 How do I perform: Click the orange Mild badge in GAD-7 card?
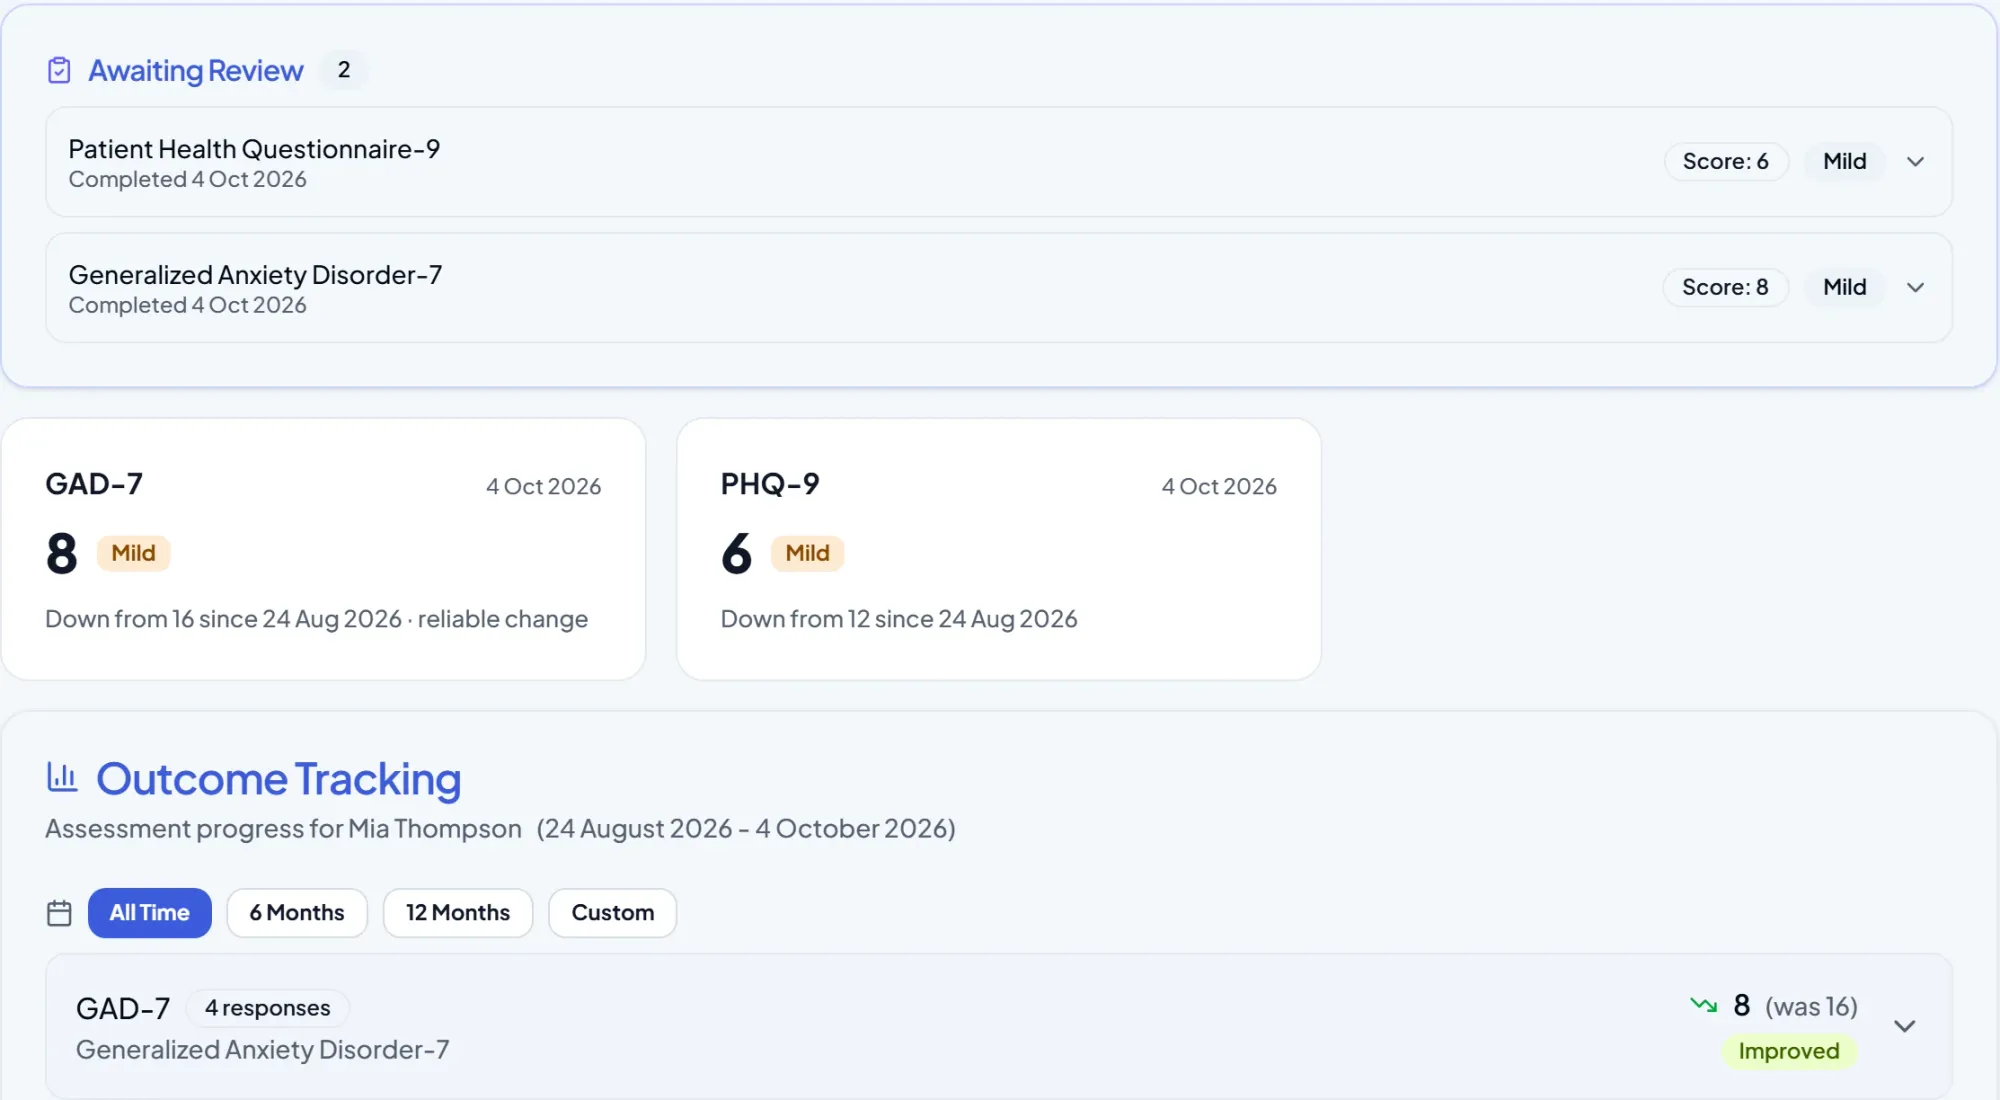(133, 553)
